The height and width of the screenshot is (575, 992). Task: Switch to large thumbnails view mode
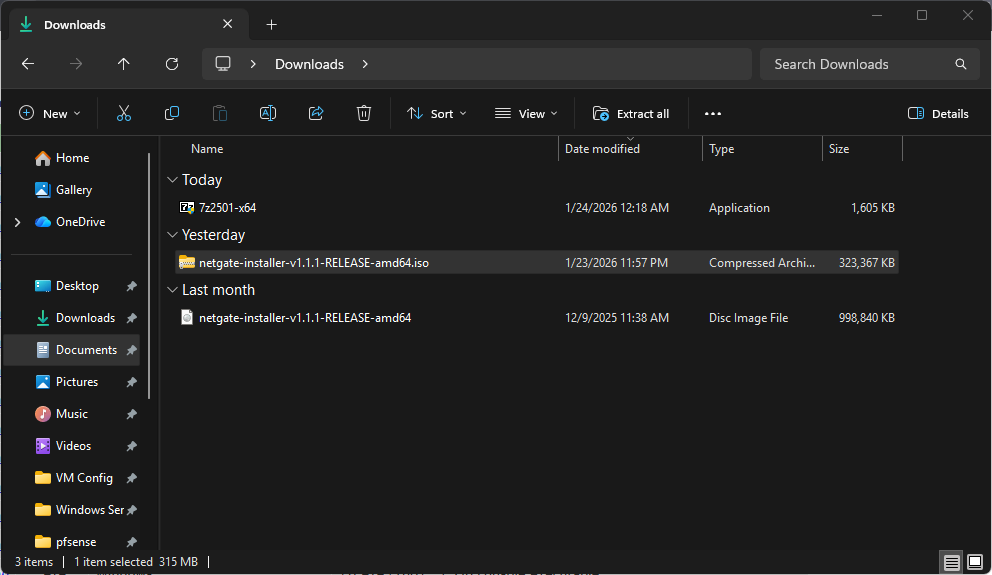pos(974,562)
